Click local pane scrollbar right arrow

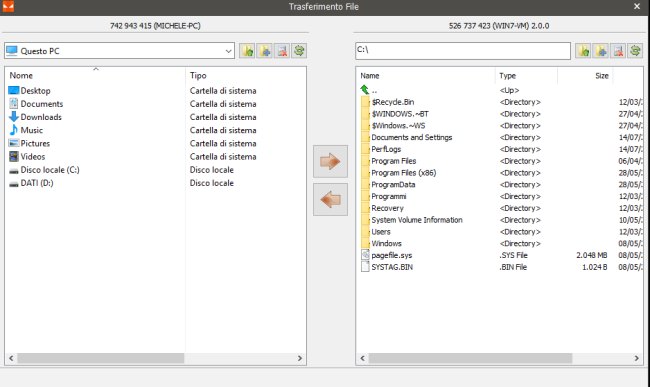click(300, 358)
